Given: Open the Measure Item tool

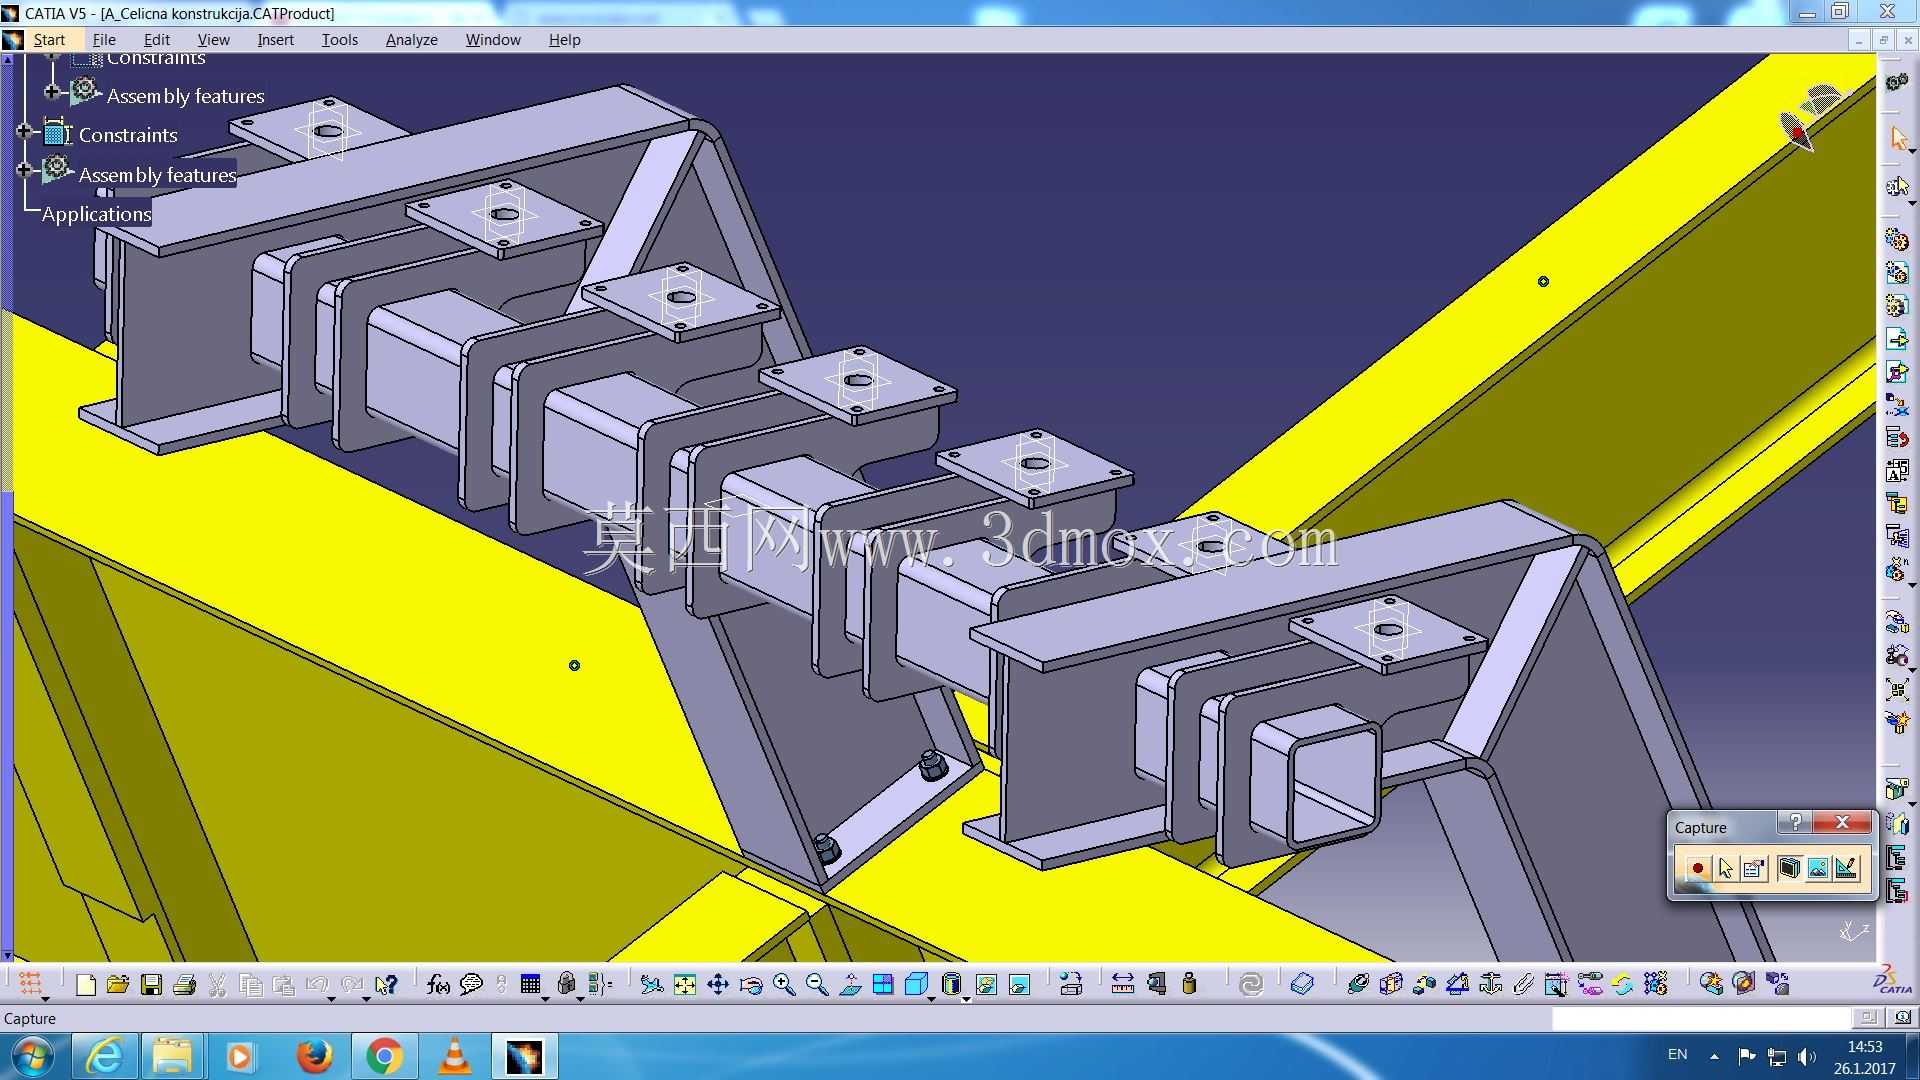Looking at the screenshot, I should (x=1156, y=985).
